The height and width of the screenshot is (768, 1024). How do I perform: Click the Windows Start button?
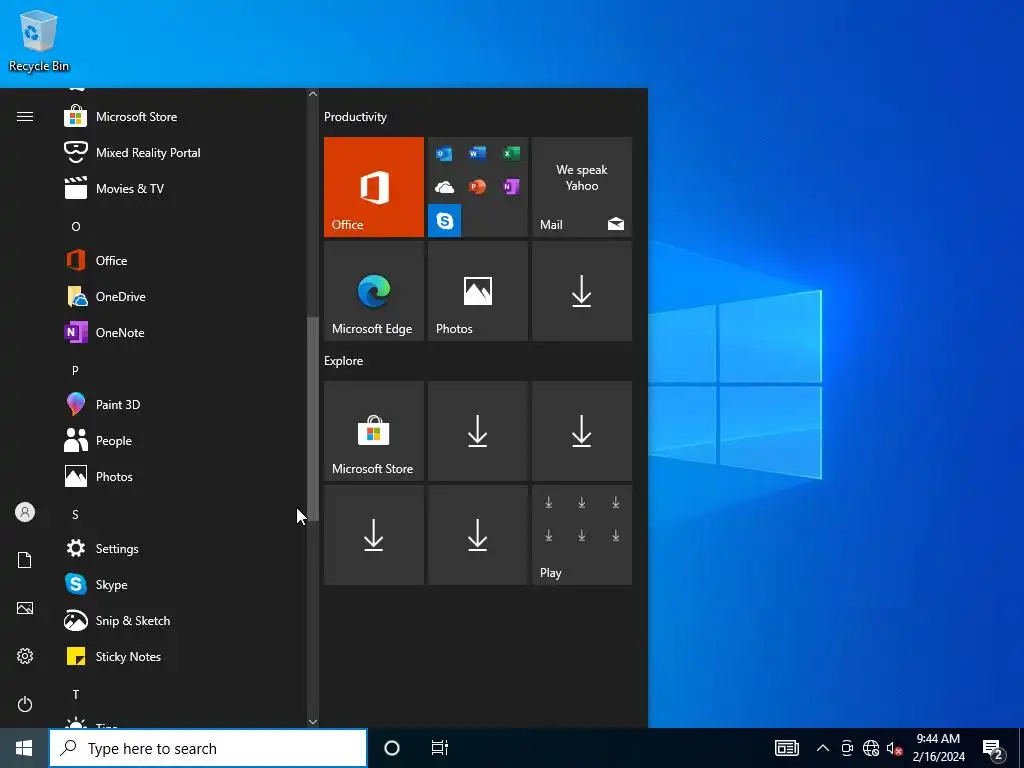(24, 748)
